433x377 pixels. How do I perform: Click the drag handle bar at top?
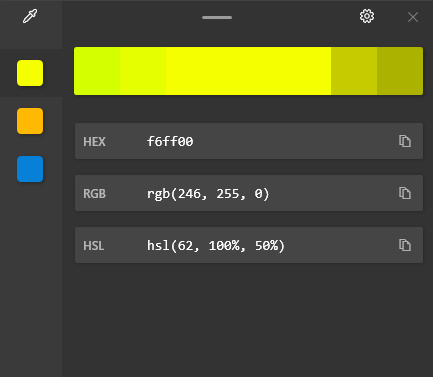217,17
